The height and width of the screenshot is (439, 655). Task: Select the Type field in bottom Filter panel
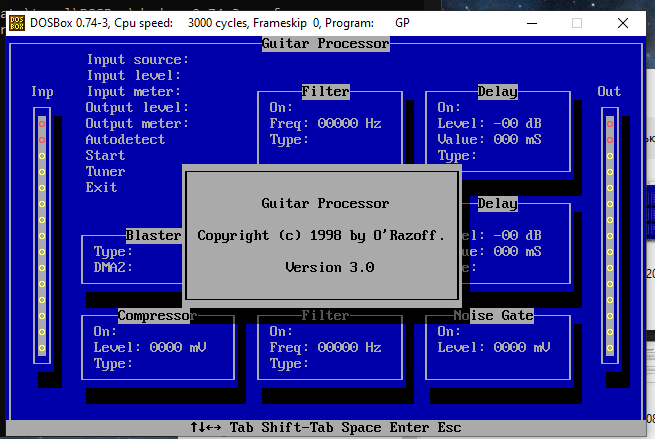[289, 364]
